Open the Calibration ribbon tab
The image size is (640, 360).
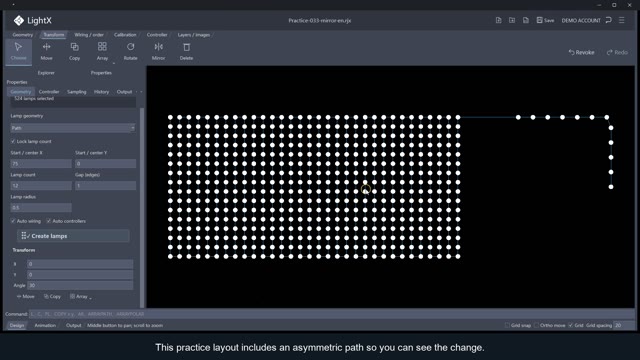click(x=125, y=35)
